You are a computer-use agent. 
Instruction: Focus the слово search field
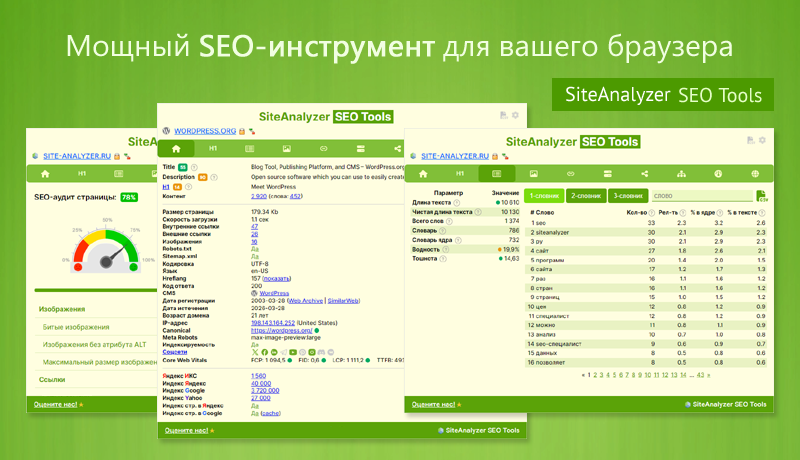[x=702, y=196]
